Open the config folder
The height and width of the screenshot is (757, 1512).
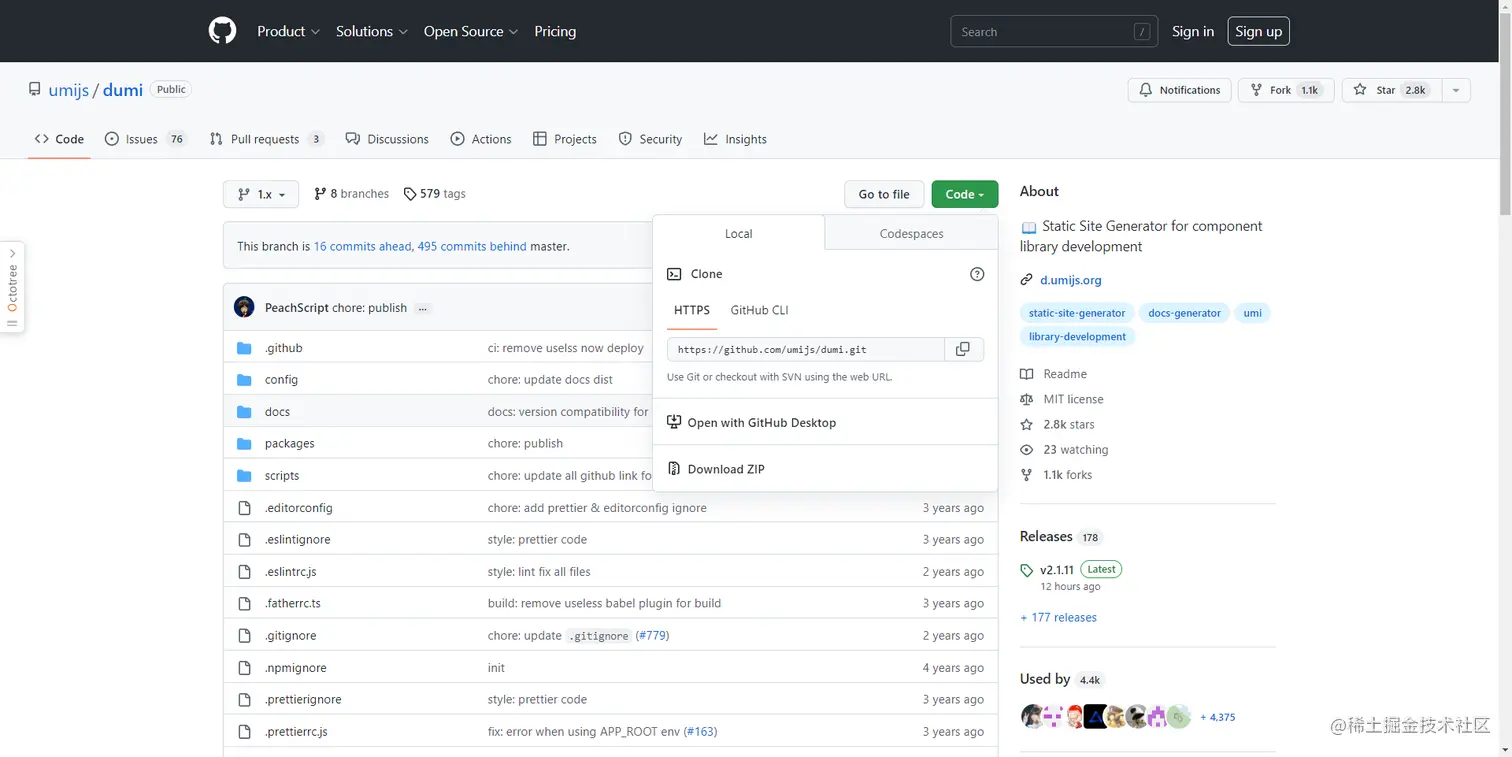tap(281, 380)
